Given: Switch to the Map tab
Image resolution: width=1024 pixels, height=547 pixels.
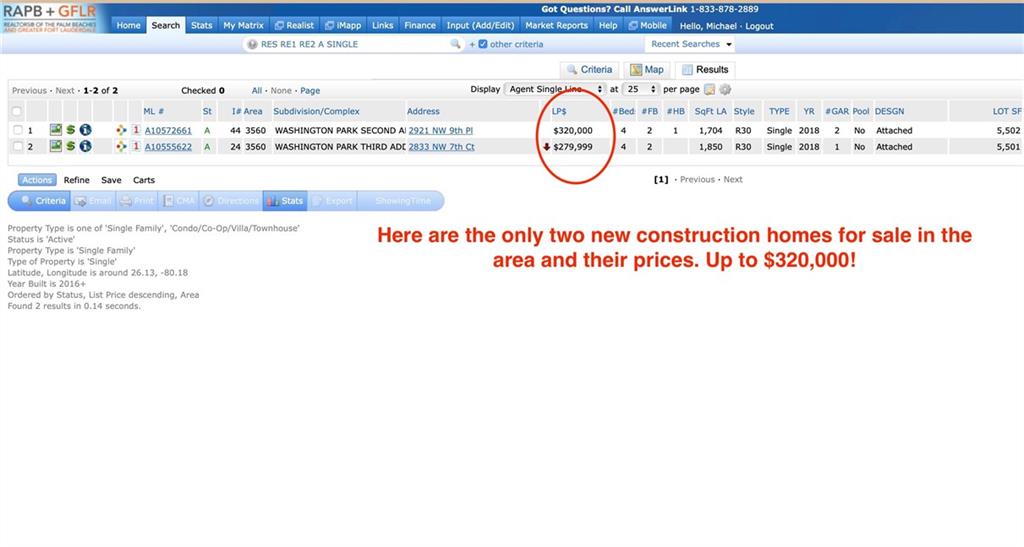Looking at the screenshot, I should 647,70.
